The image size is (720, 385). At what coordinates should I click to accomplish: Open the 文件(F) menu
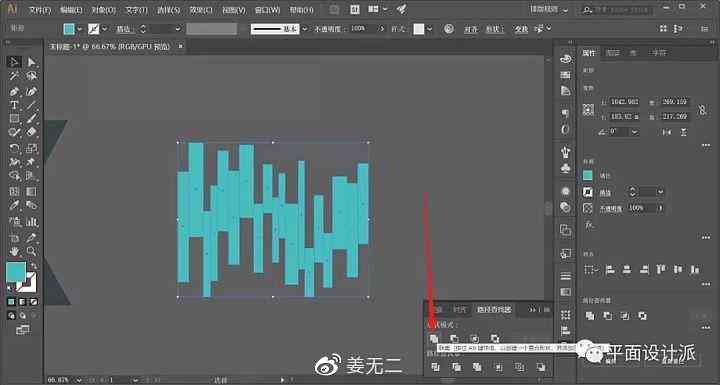click(40, 10)
